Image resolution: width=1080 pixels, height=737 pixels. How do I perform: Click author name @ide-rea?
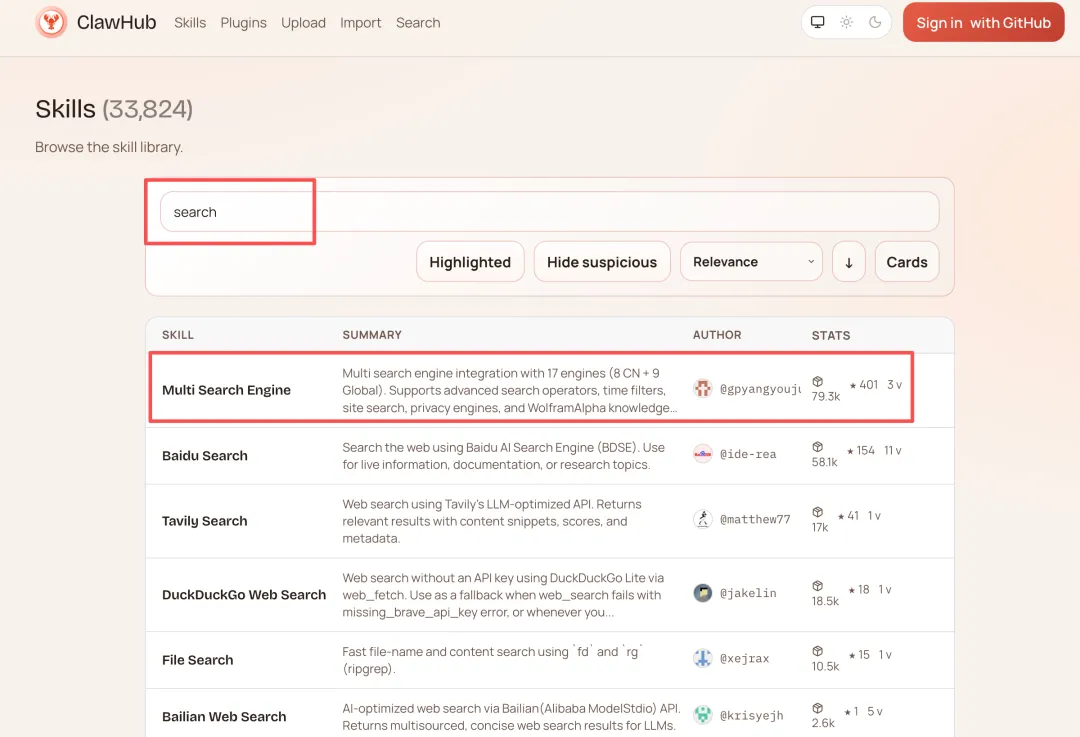click(748, 454)
